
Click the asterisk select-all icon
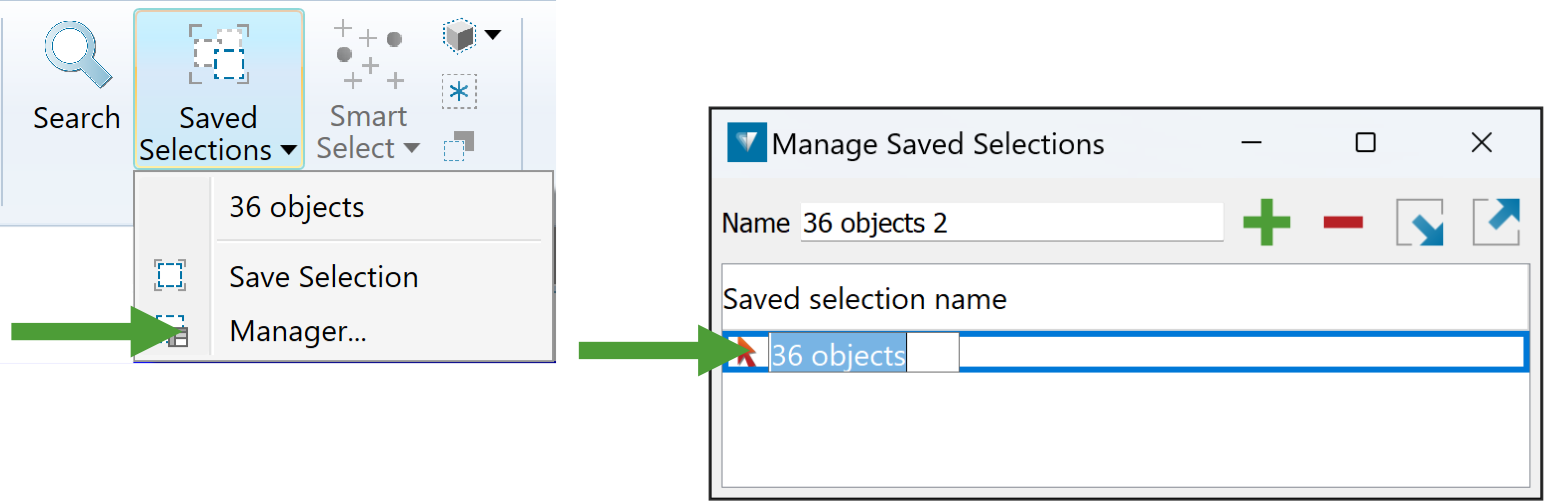[x=459, y=92]
